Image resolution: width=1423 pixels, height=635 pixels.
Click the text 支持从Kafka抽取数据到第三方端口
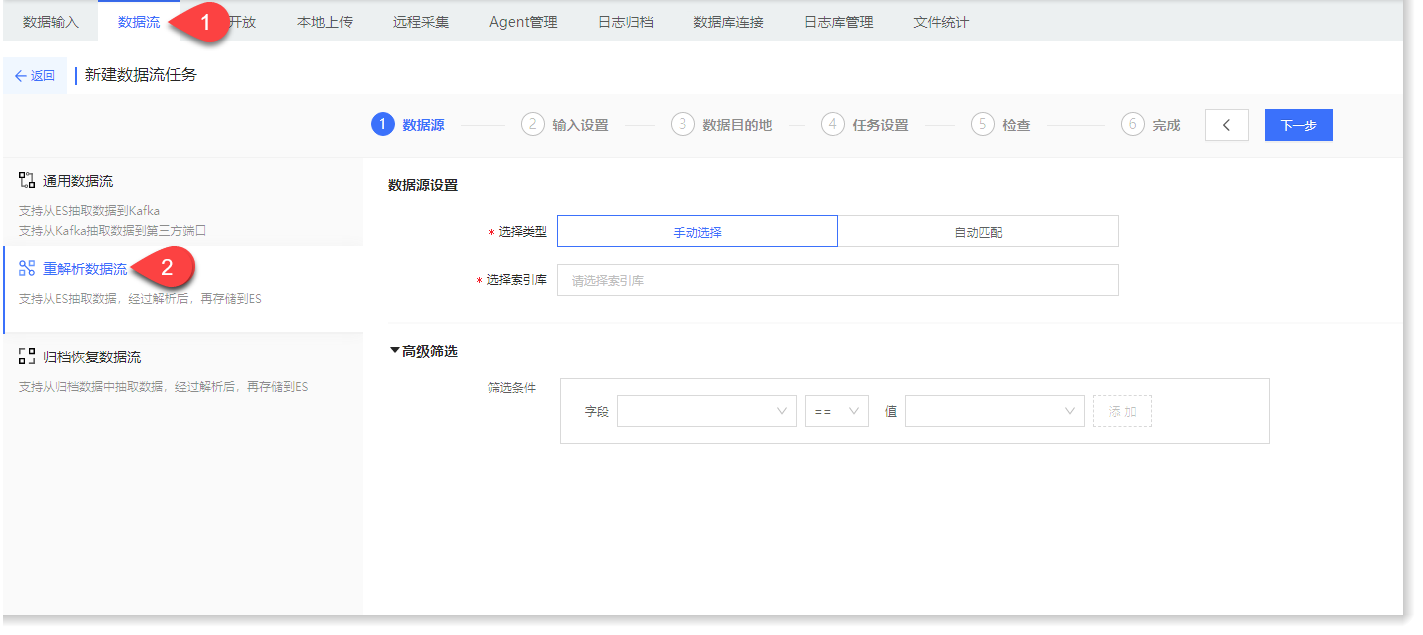[112, 230]
